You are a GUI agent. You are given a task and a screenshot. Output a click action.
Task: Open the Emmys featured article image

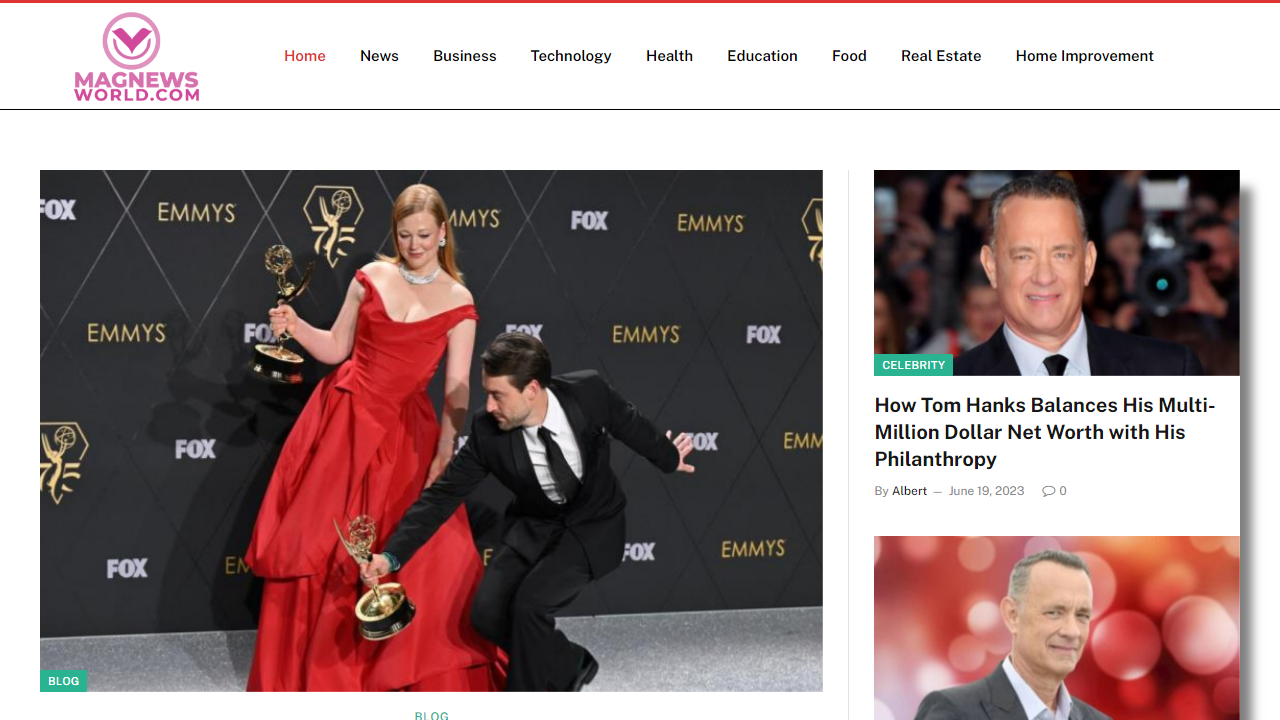pos(431,430)
